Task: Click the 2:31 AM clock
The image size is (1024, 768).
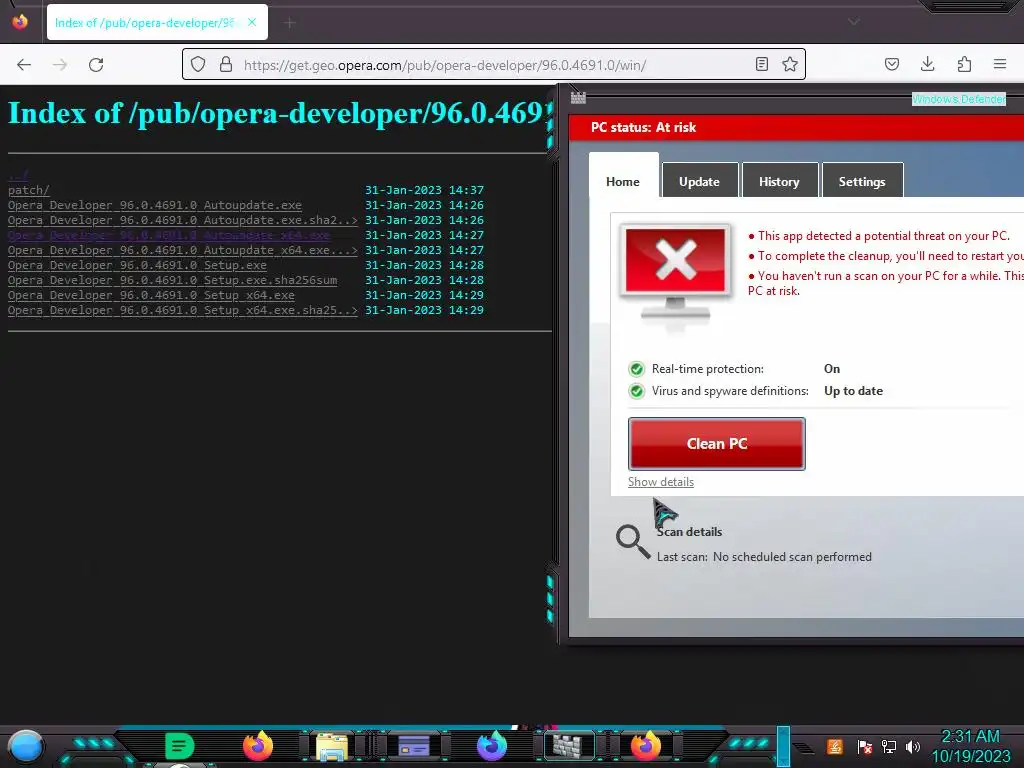Action: coord(970,737)
